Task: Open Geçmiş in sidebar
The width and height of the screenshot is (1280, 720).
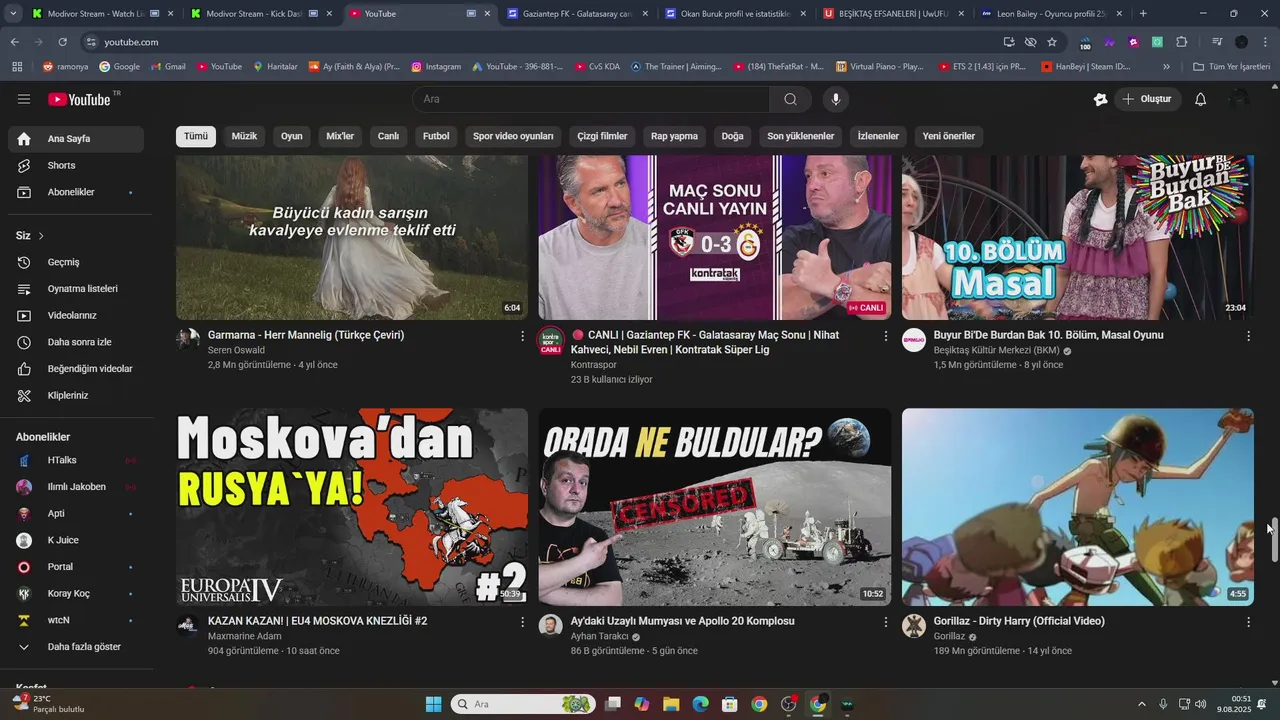Action: 76,262
